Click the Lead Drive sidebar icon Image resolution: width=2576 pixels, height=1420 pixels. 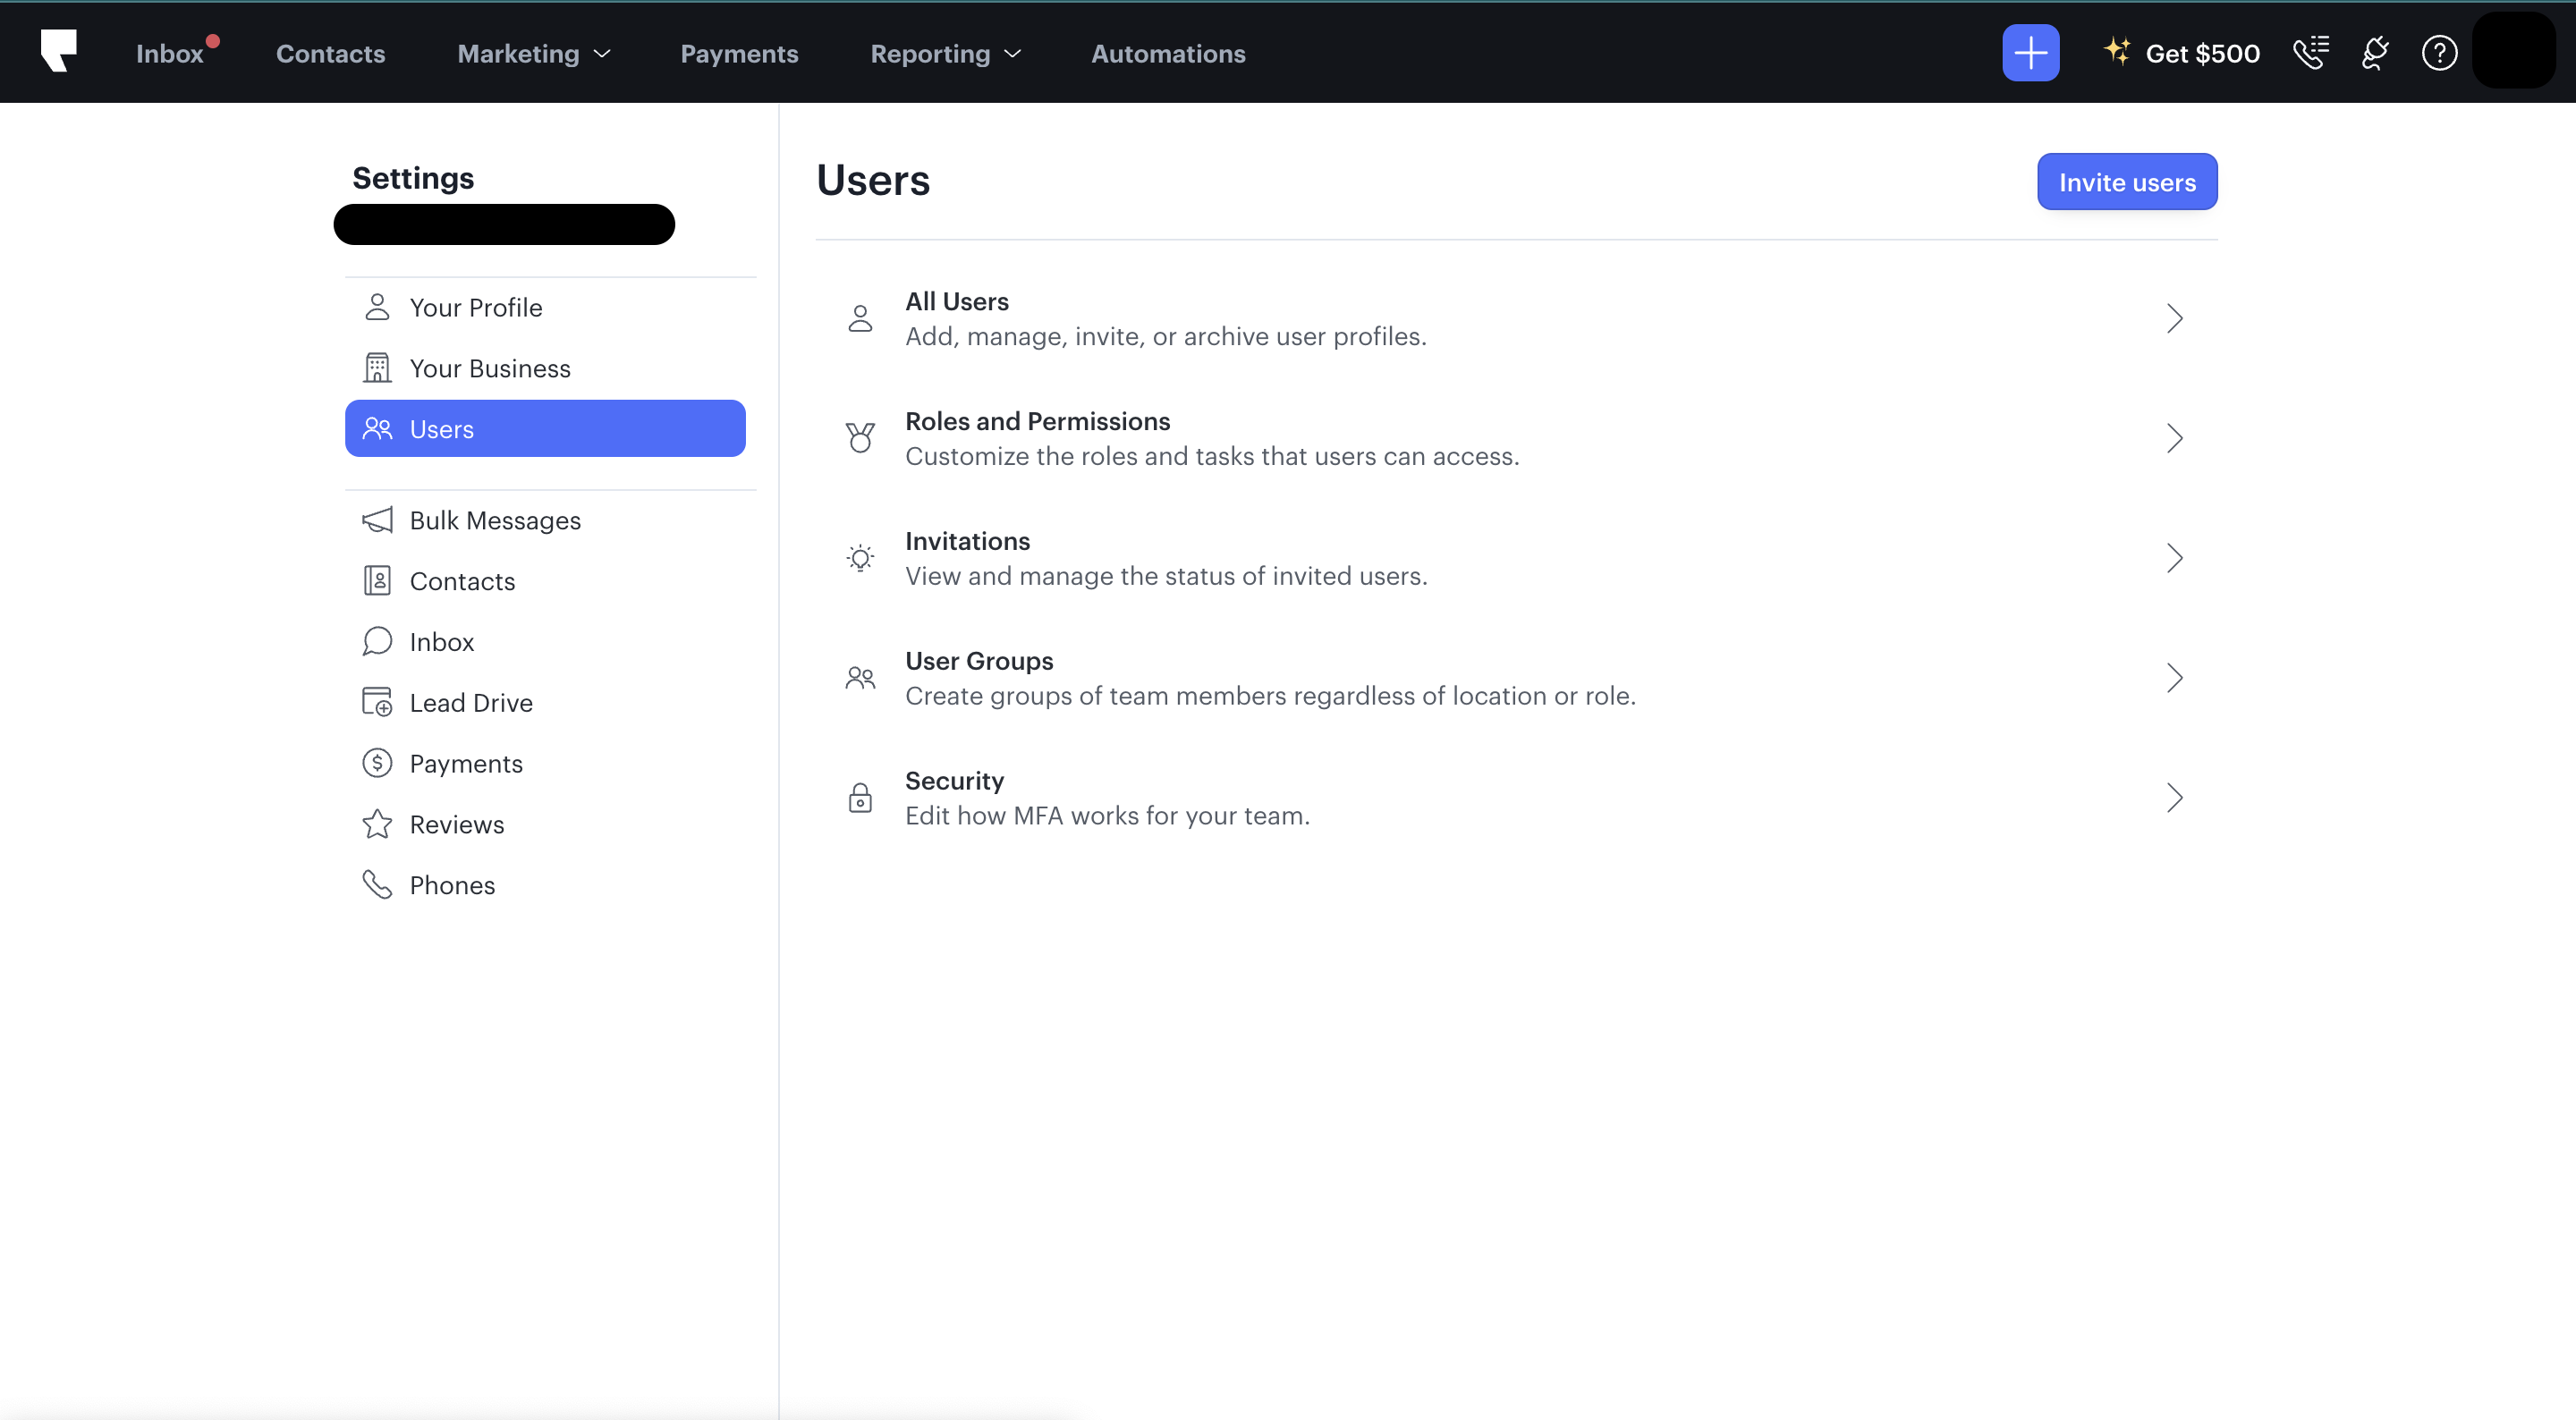point(377,702)
